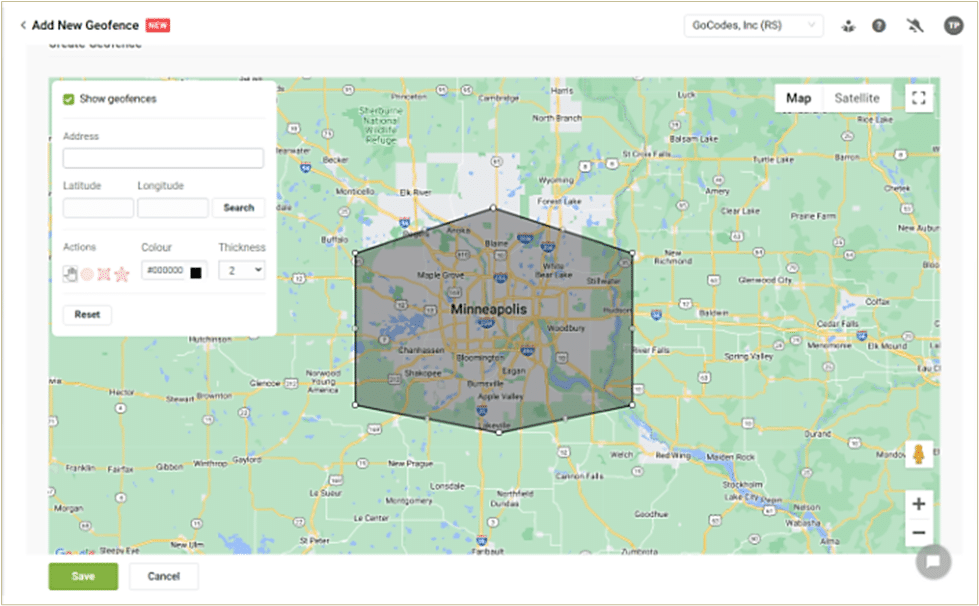Toggle fullscreen map view
The image size is (979, 606).
pos(919,98)
